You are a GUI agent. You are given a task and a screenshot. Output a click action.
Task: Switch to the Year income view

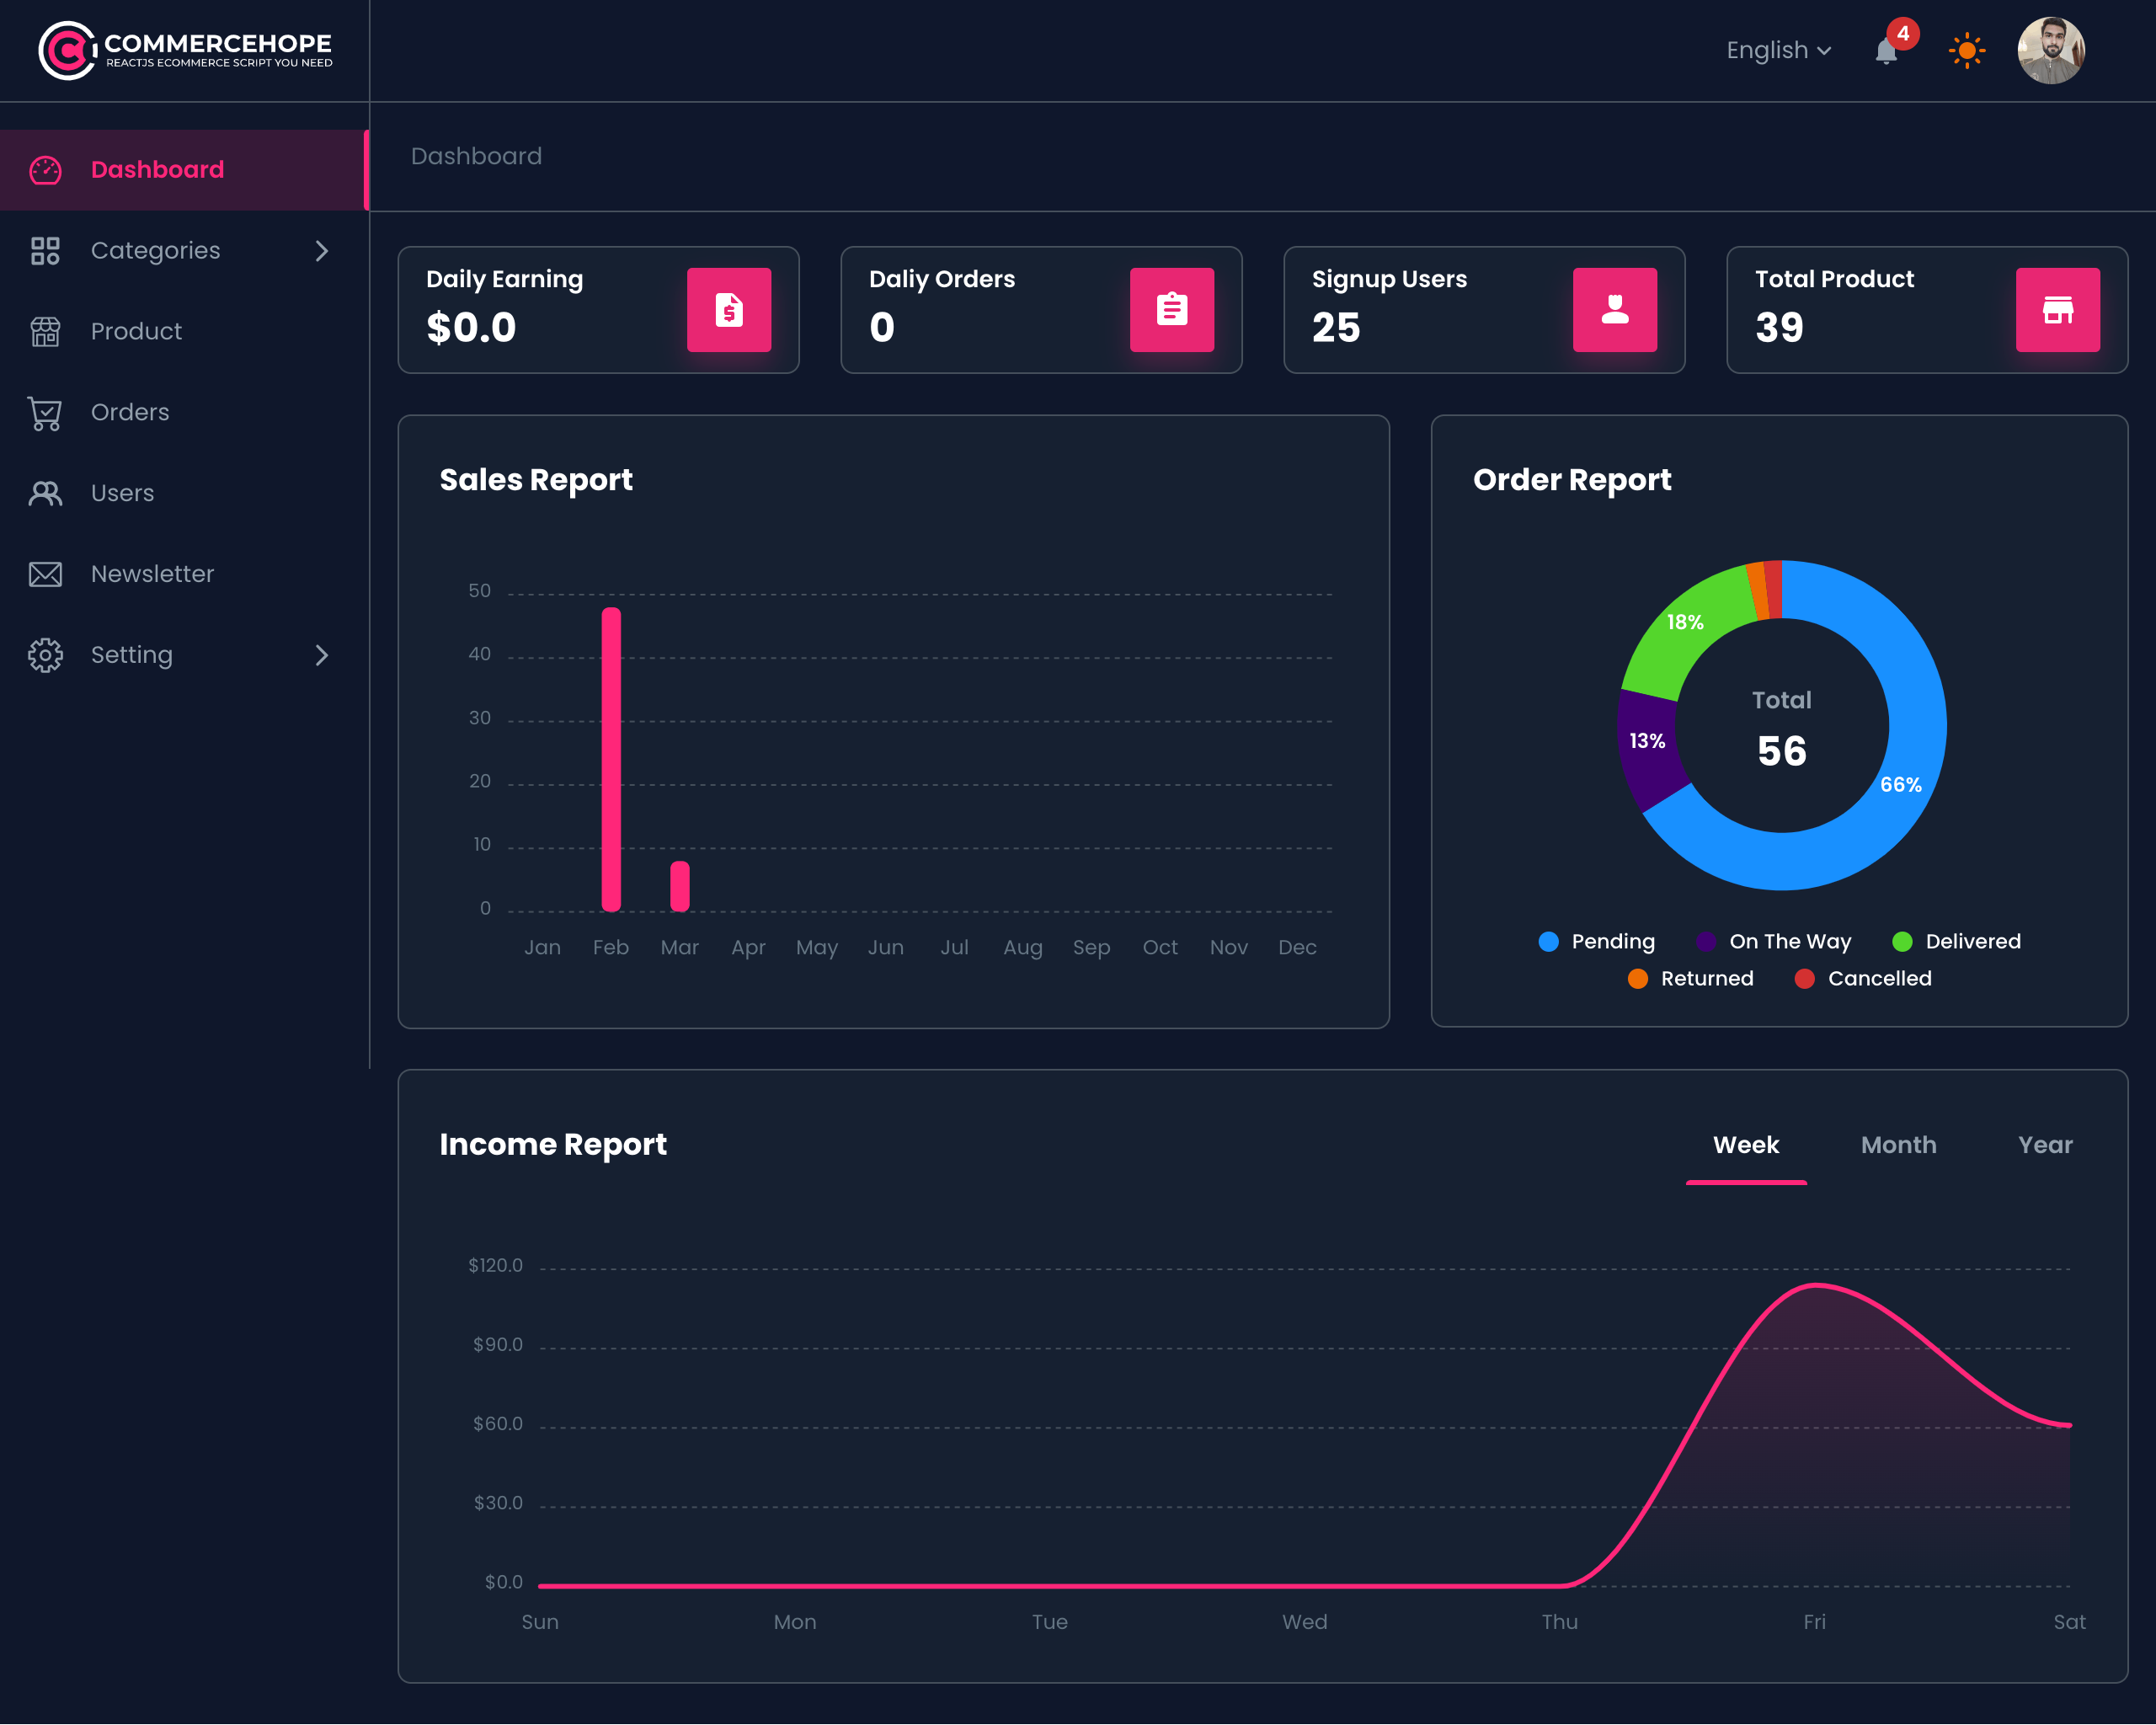(2044, 1144)
